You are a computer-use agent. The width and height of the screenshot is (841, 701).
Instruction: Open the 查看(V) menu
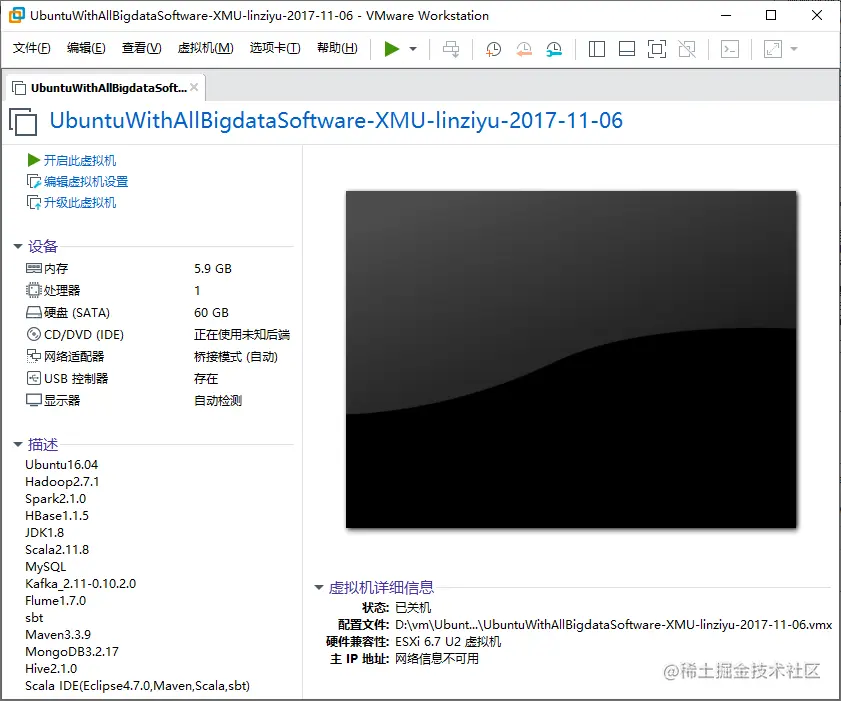(142, 48)
